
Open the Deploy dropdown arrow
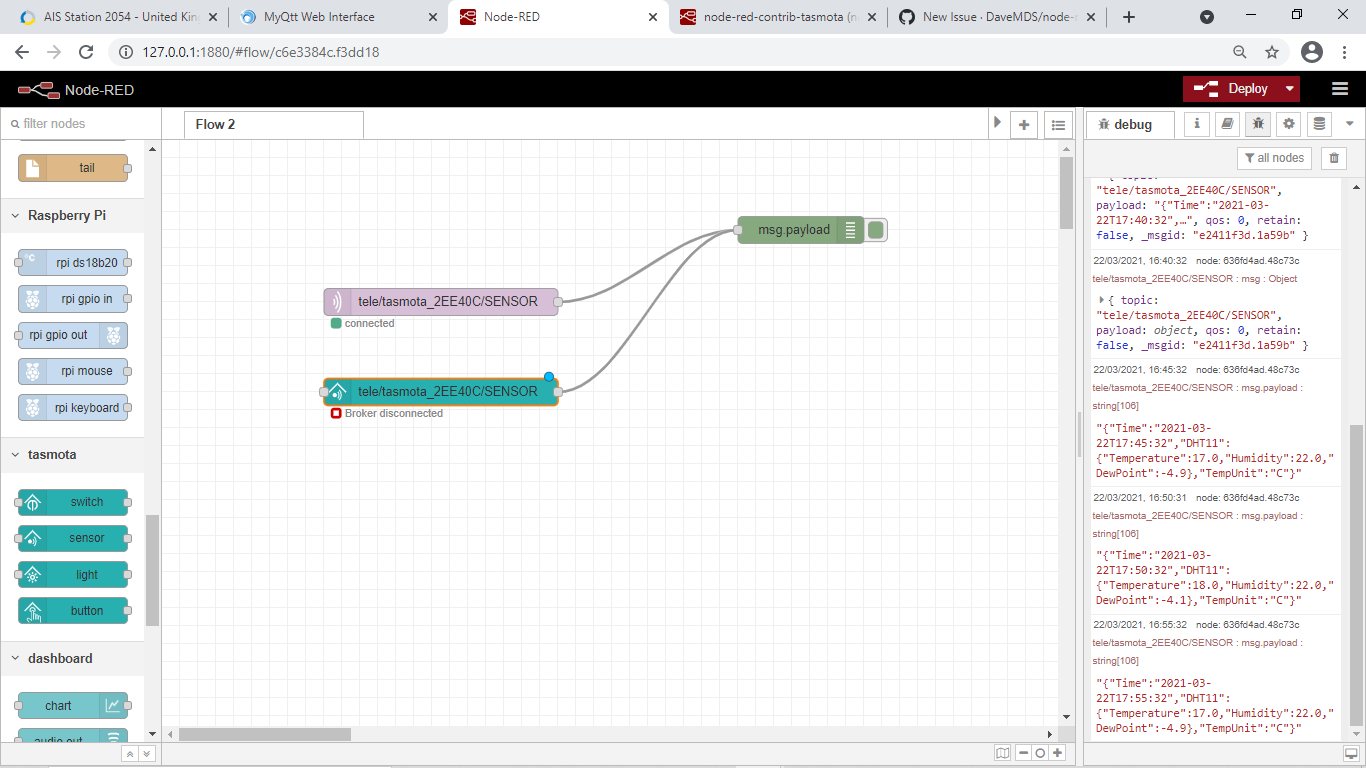point(1288,88)
